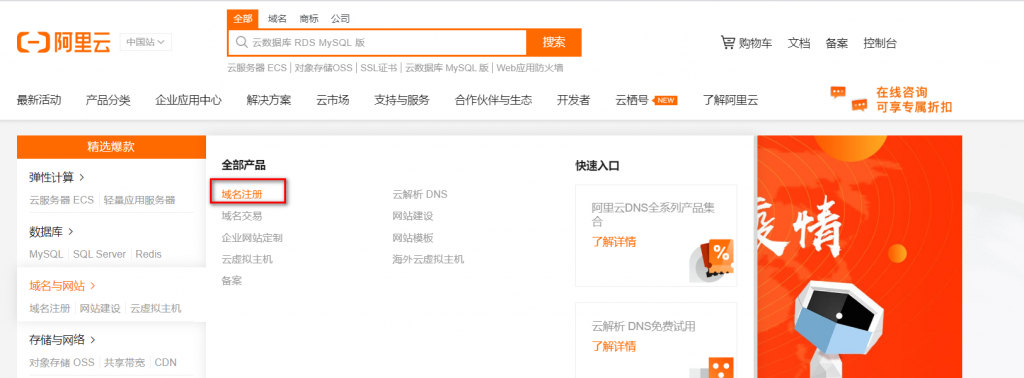Open the 支持与服务 menu
1024x378 pixels.
click(x=402, y=100)
